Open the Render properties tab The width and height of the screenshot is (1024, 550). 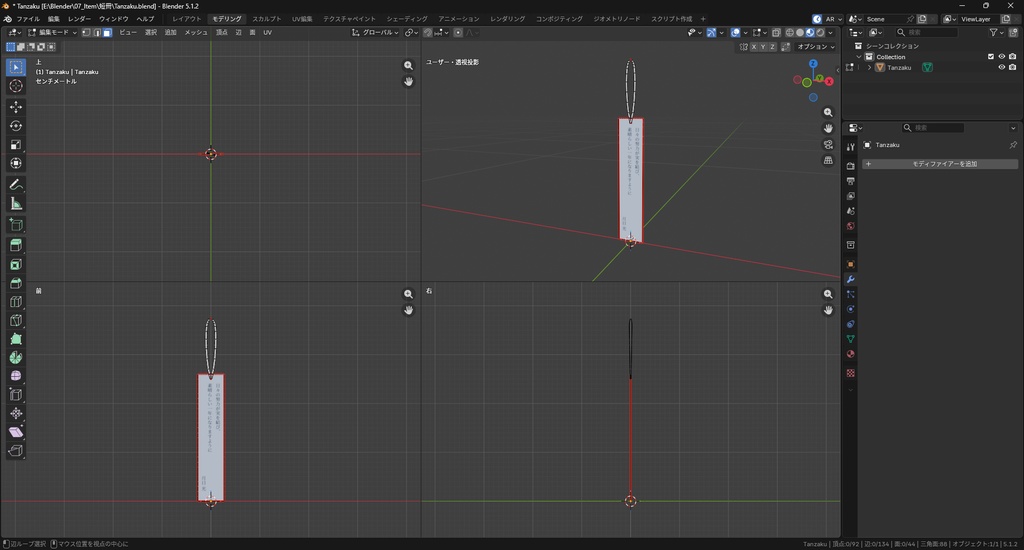850,166
